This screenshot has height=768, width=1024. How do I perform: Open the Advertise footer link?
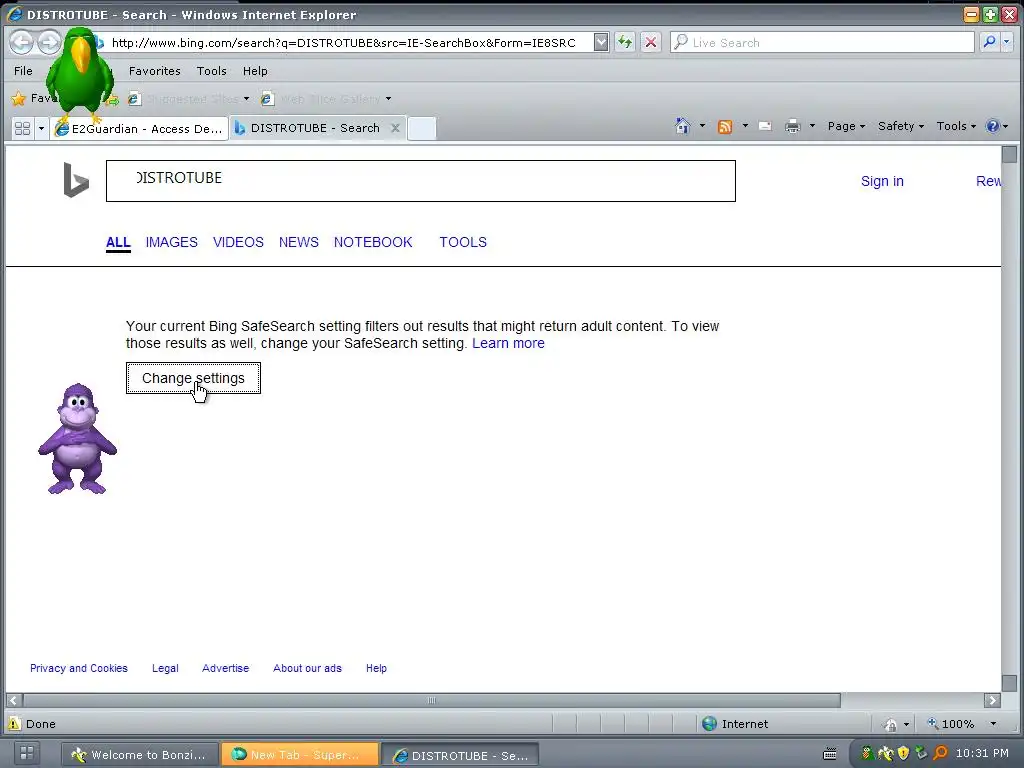225,668
